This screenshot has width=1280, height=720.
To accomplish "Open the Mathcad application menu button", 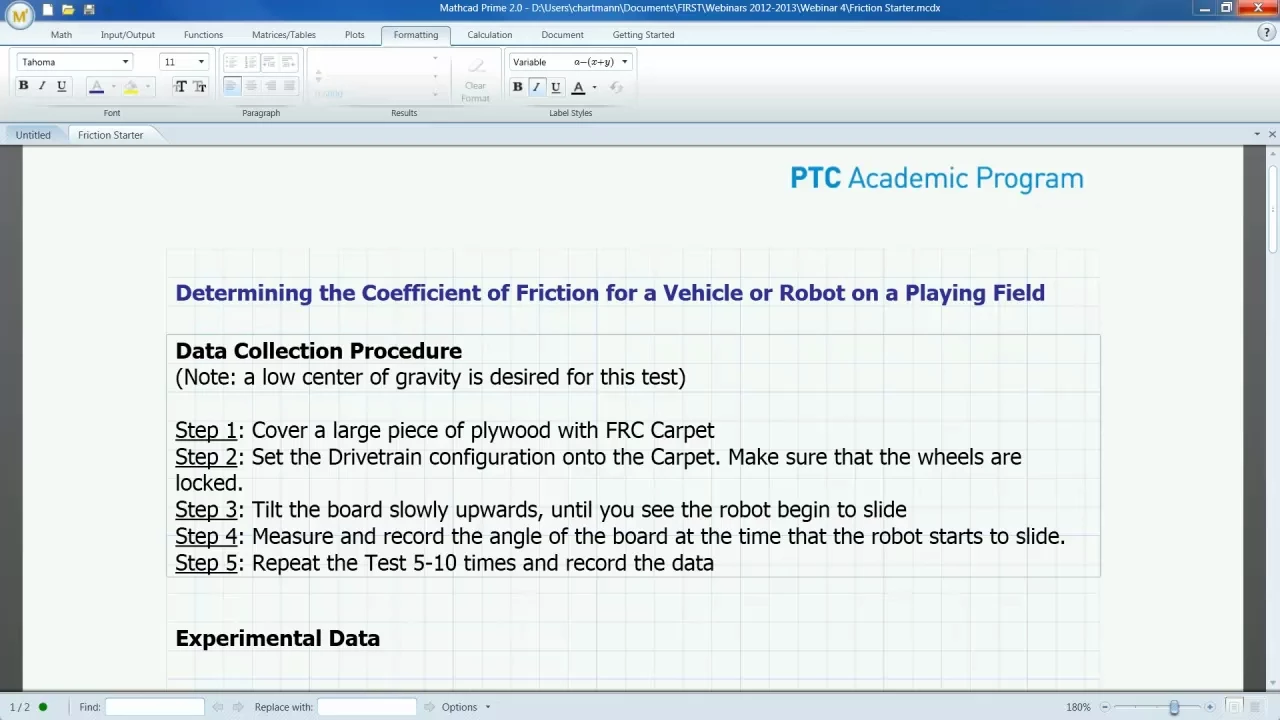I will click(x=19, y=16).
